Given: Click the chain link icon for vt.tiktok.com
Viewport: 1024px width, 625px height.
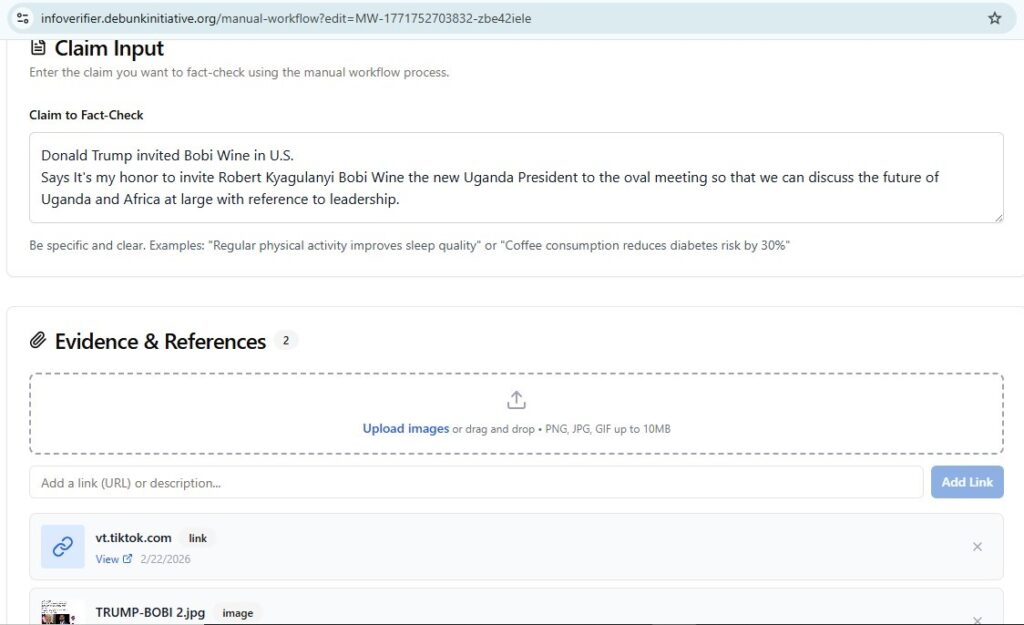Looking at the screenshot, I should pos(63,547).
